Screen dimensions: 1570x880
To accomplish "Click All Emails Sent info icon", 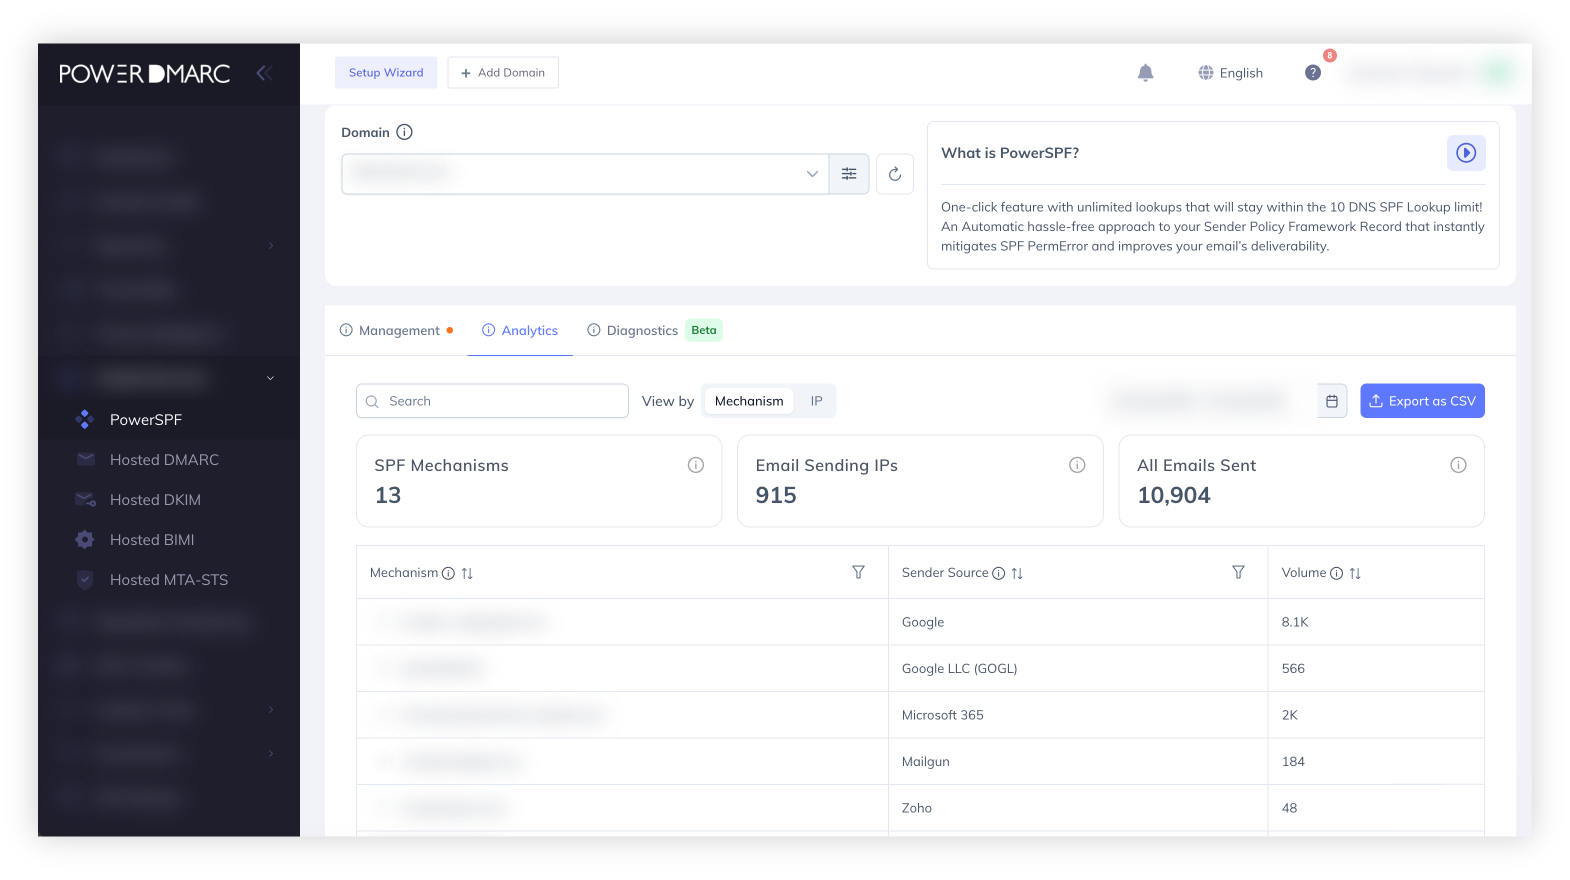I will coord(1458,465).
